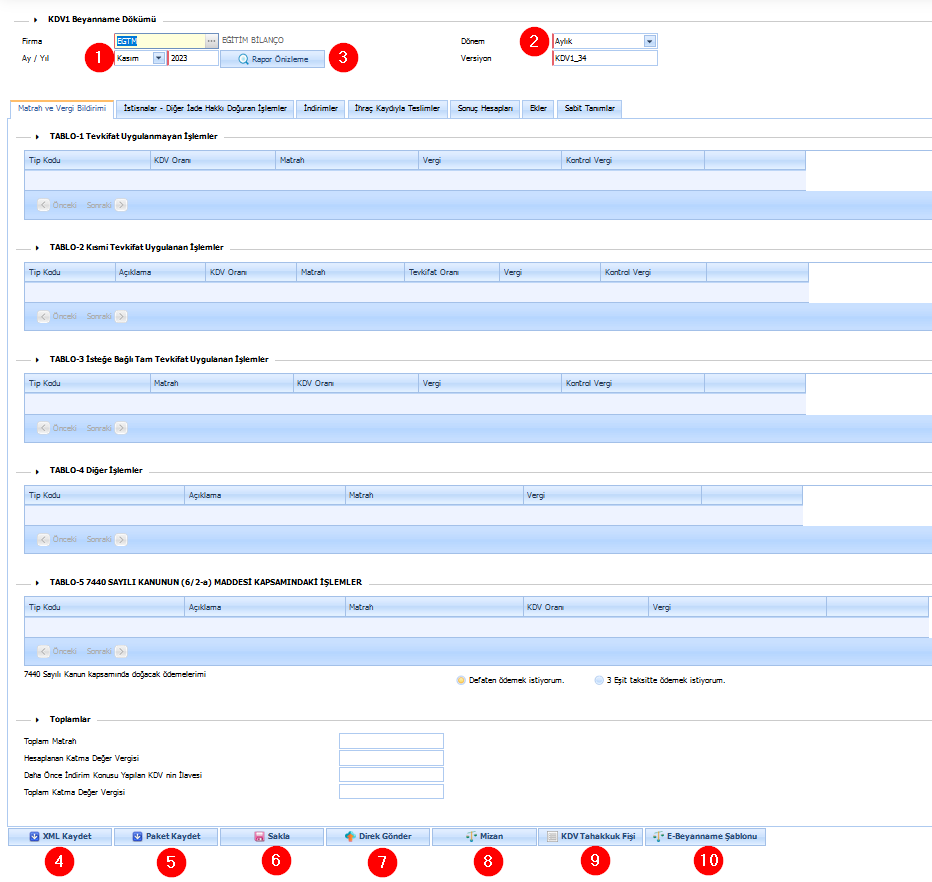Image resolution: width=932 pixels, height=882 pixels.
Task: Click Açıklama column header in TABLO-4
Action: [x=265, y=495]
